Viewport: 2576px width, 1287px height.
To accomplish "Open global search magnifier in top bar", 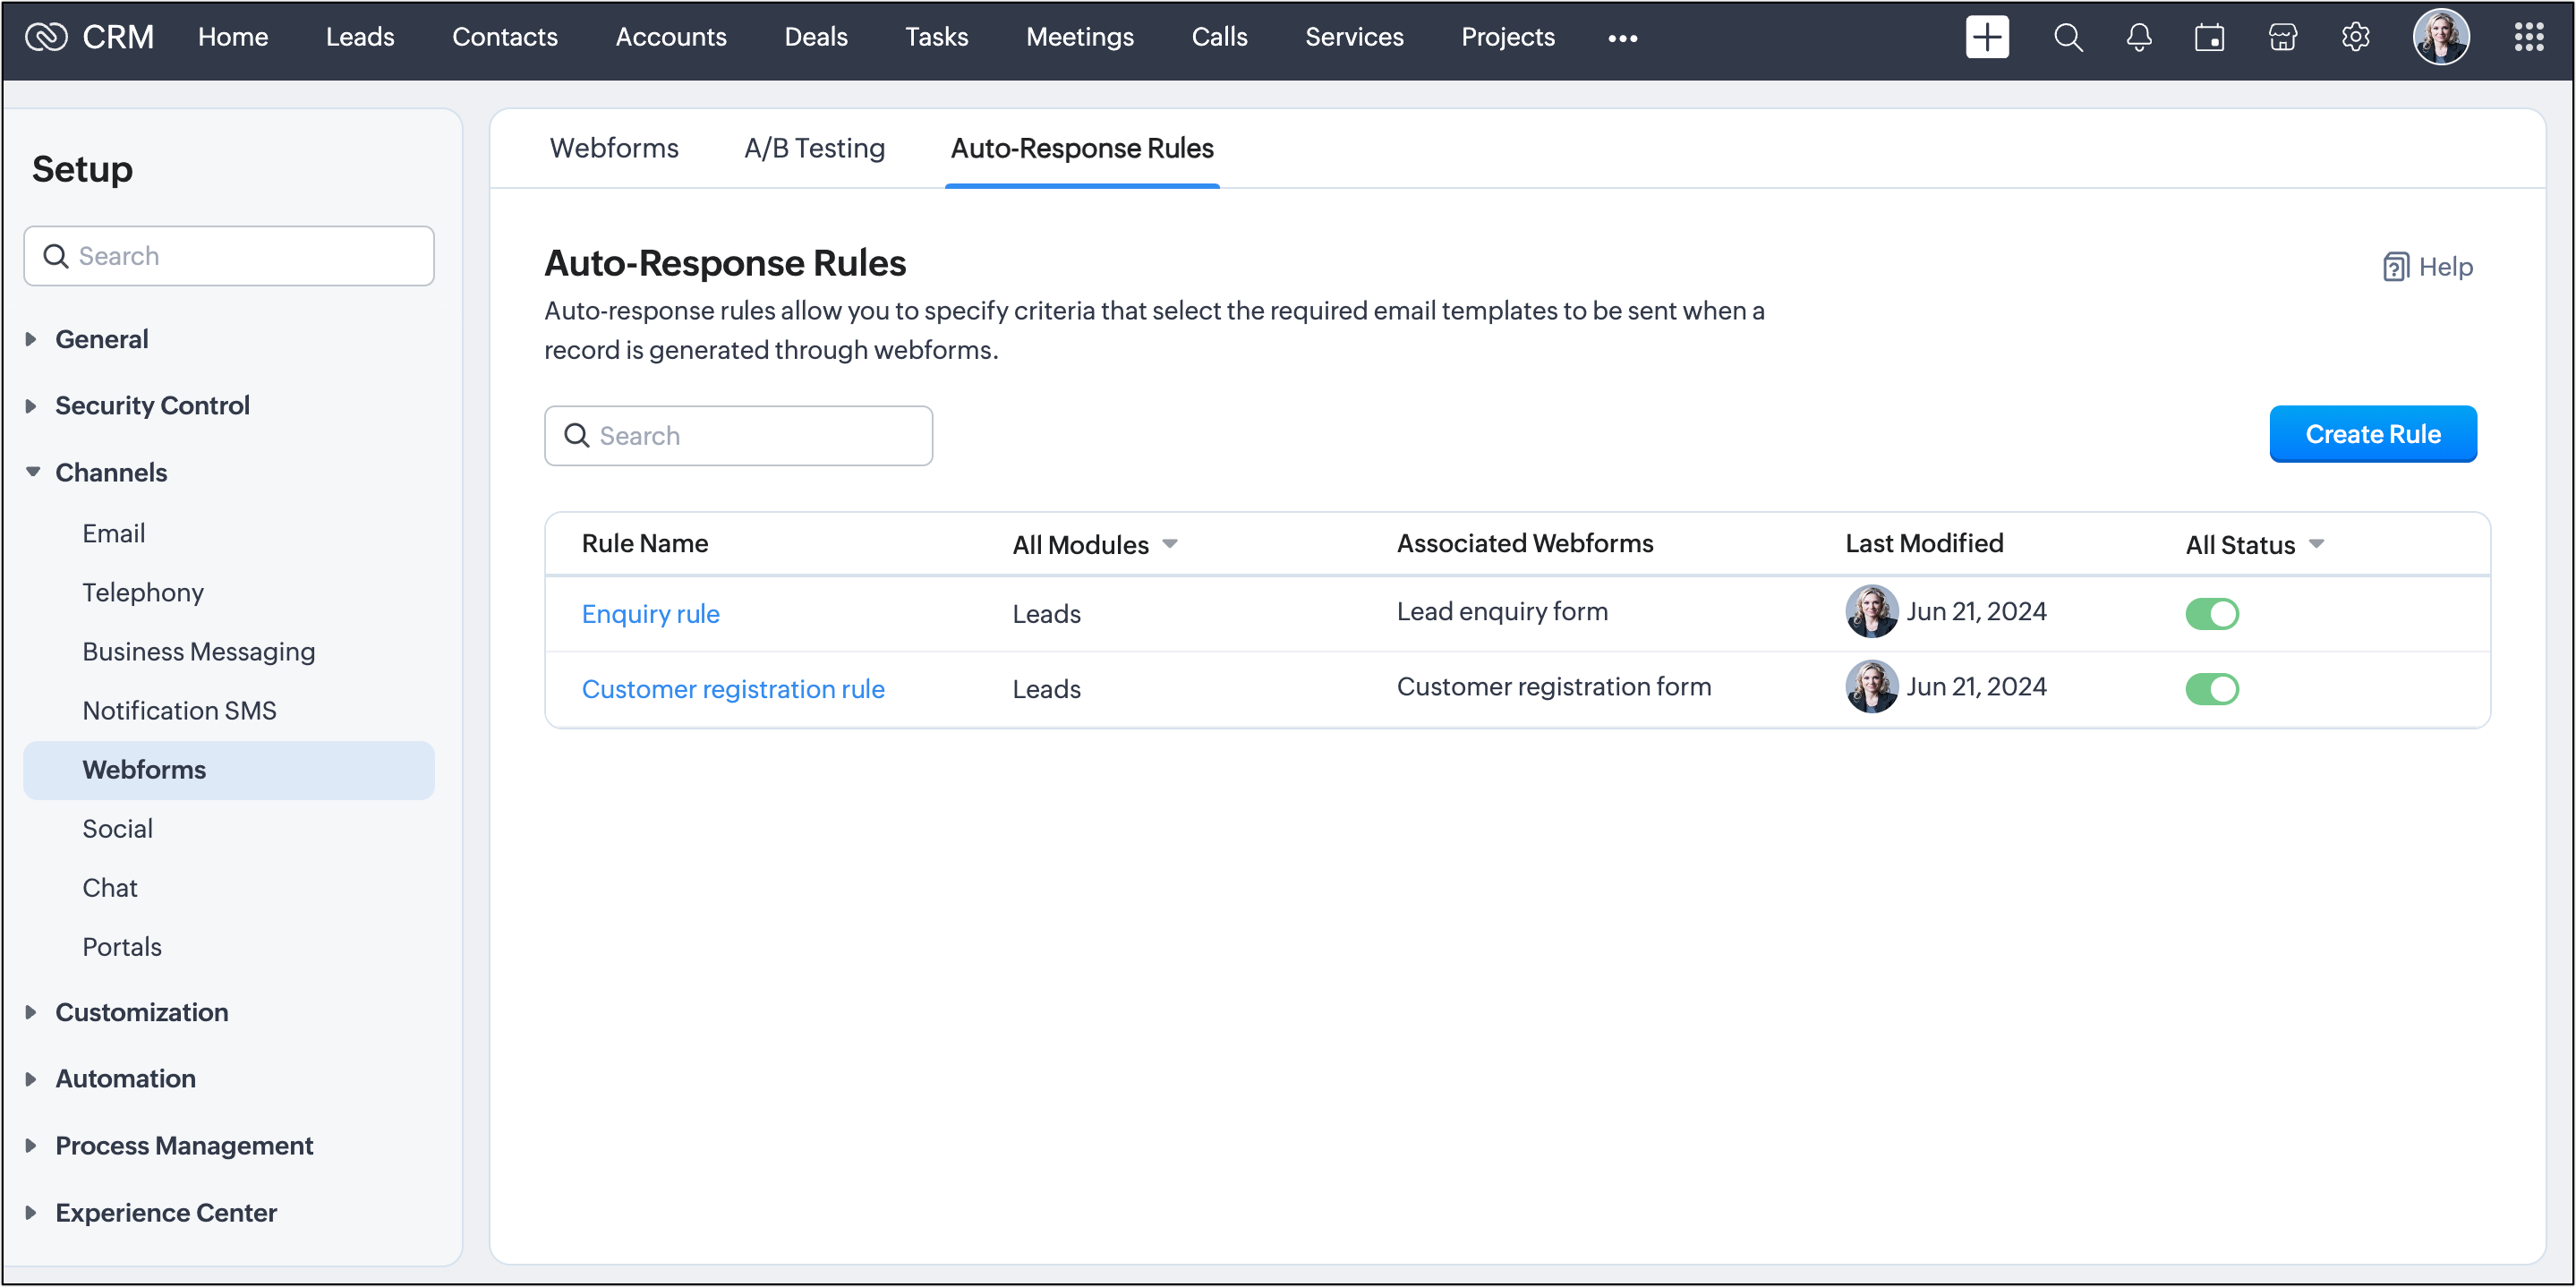I will (x=2067, y=37).
